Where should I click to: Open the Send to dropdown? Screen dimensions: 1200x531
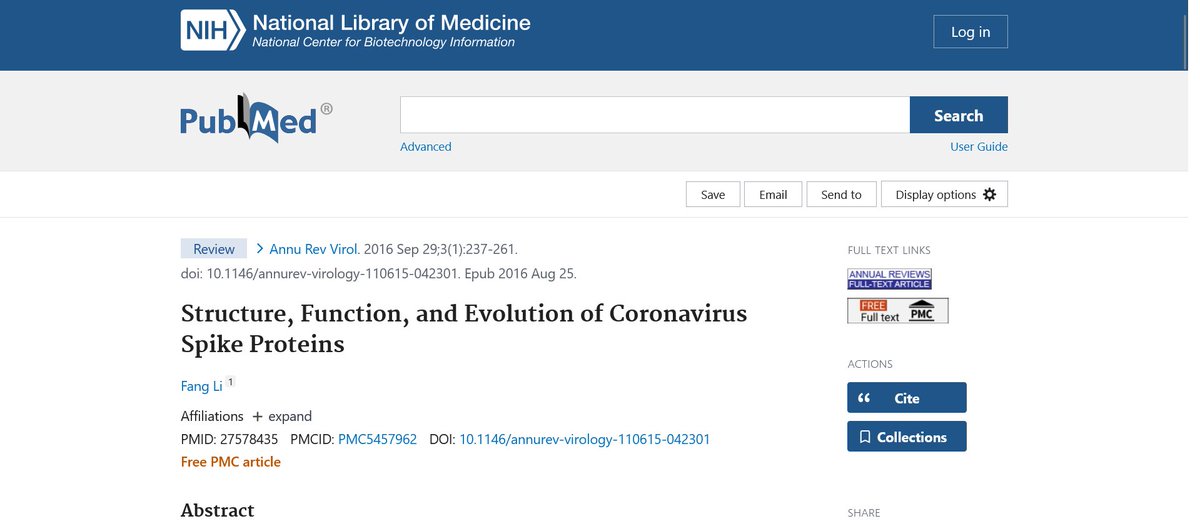tap(841, 194)
